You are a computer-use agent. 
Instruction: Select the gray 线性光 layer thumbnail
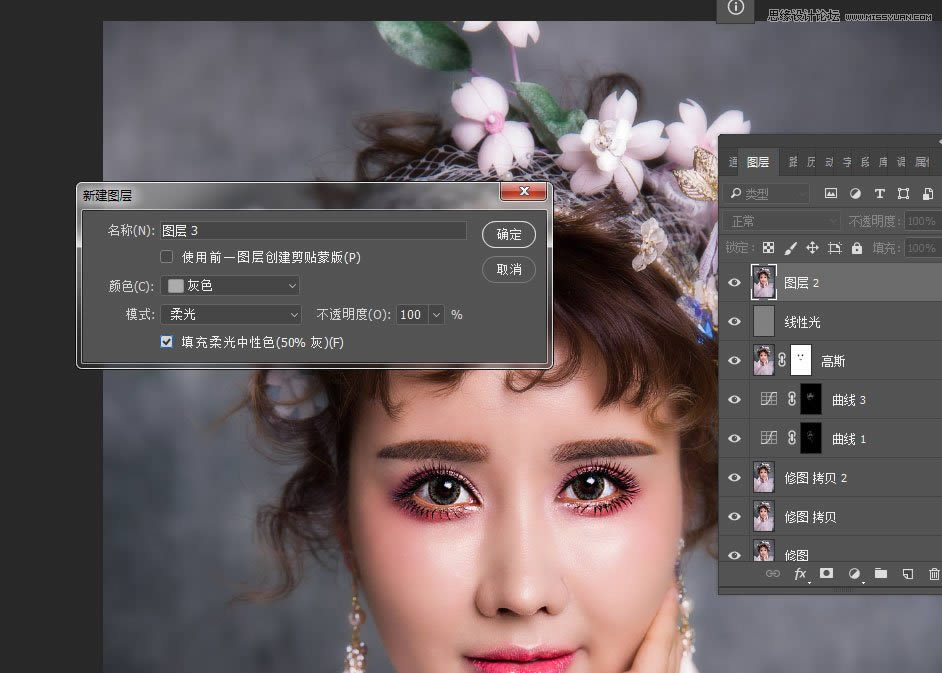[764, 321]
